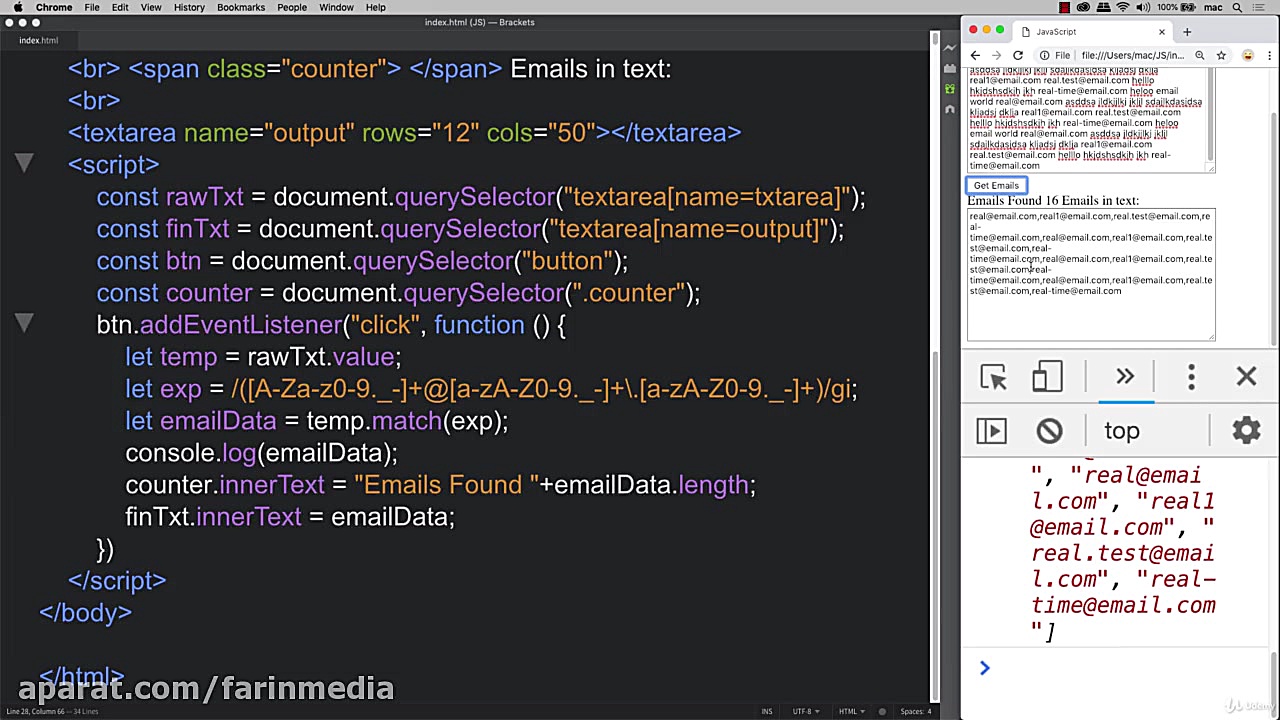Click the arch-shaped icon in Brackets right sidebar
The width and height of the screenshot is (1280, 720).
pos(949,109)
